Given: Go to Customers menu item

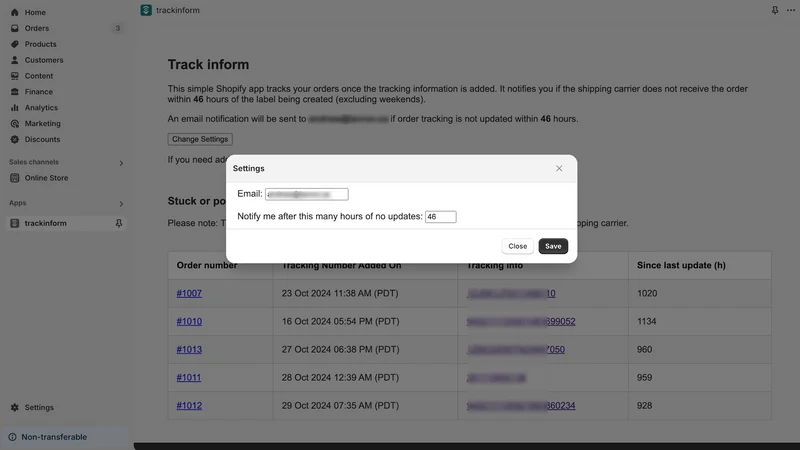Looking at the screenshot, I should 44,60.
